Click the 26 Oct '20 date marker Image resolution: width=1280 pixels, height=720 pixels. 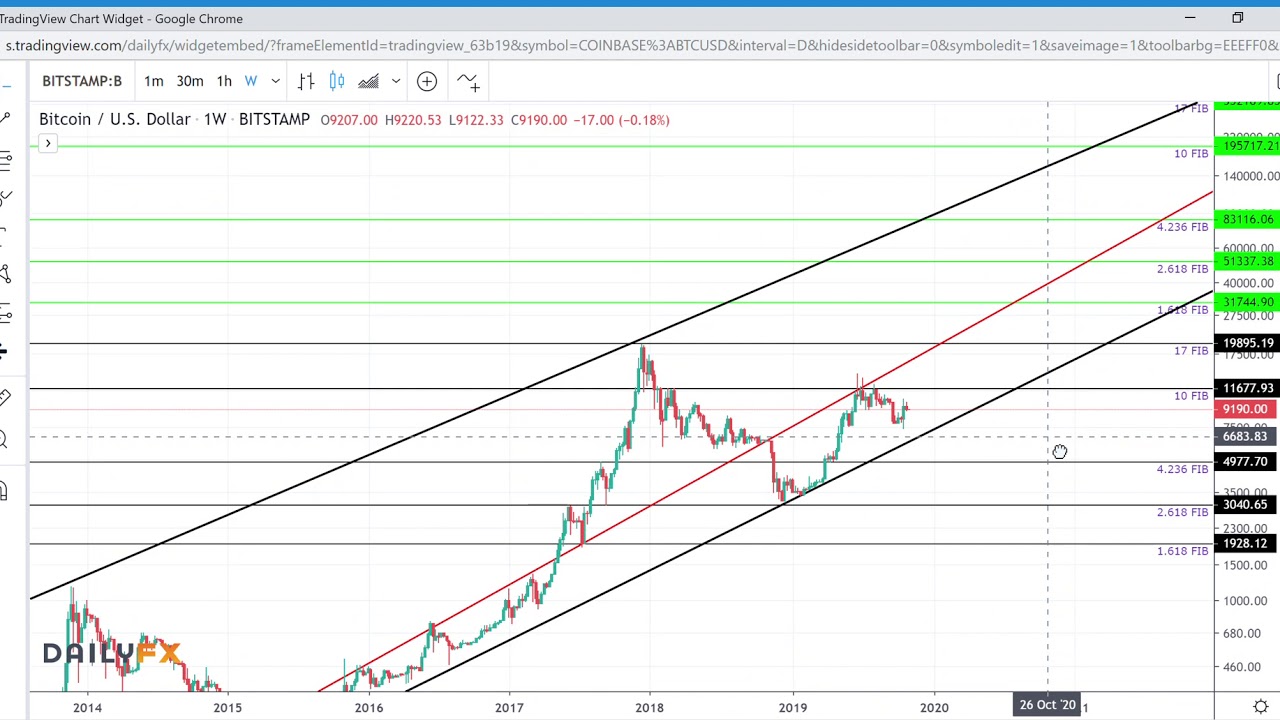(1047, 705)
